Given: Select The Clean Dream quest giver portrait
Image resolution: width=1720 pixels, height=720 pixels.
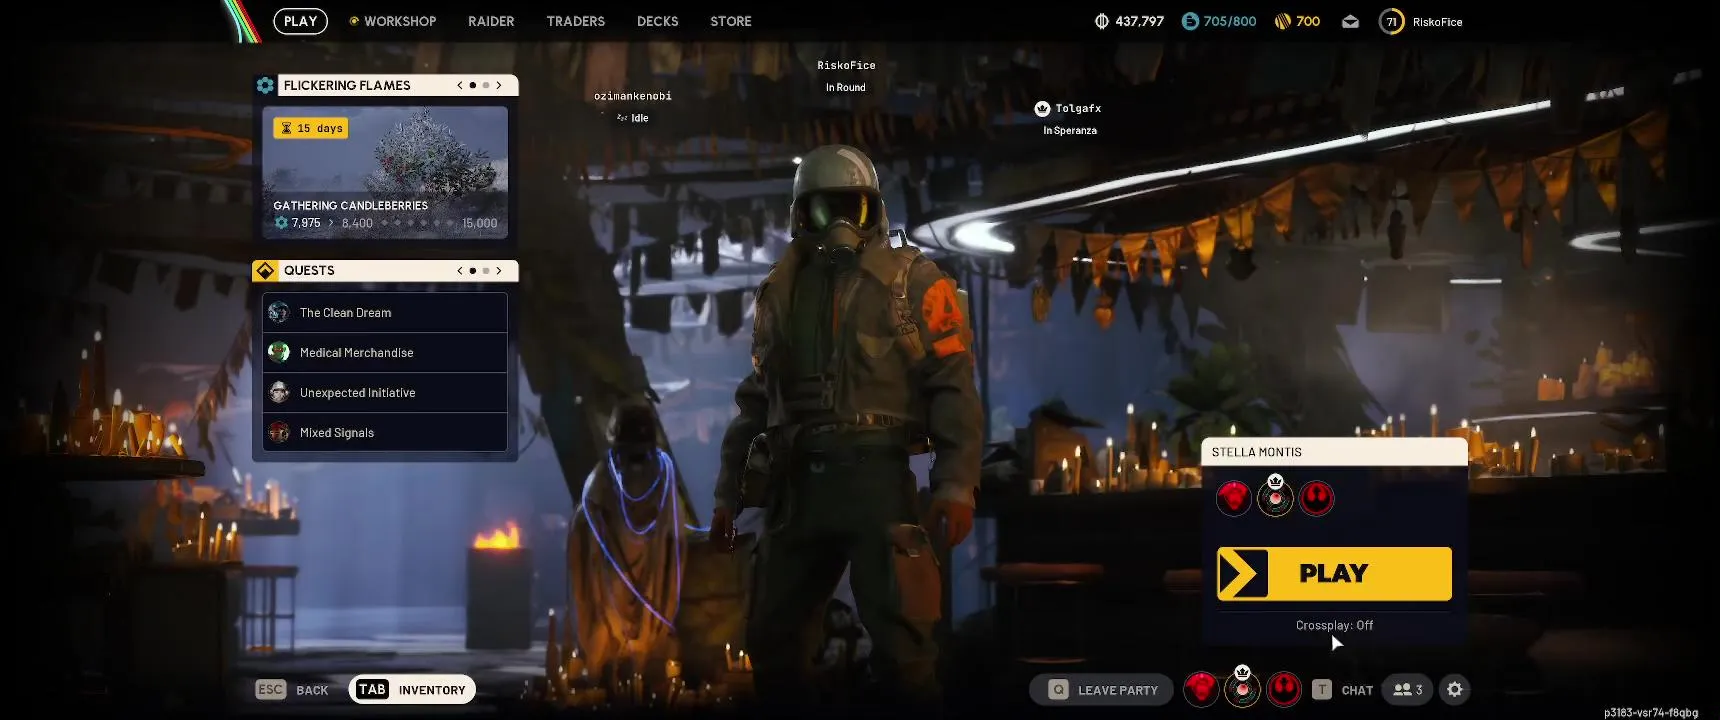Looking at the screenshot, I should [279, 312].
